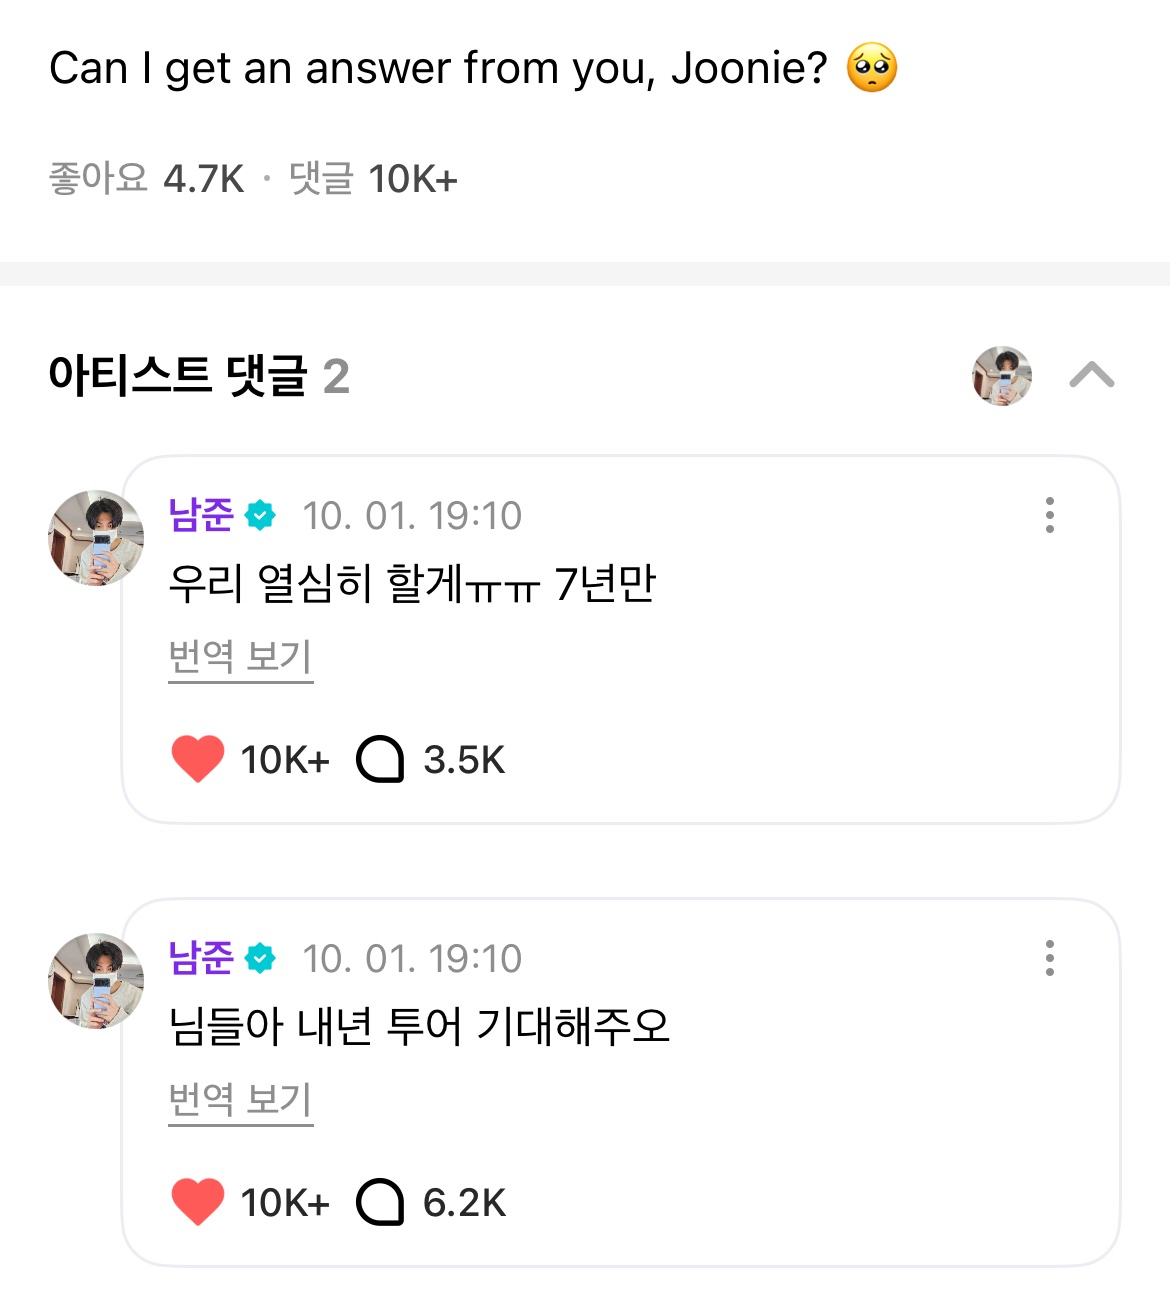Click '번역 보기' under the '7년만' comment
The image size is (1170, 1312).
[x=240, y=657]
